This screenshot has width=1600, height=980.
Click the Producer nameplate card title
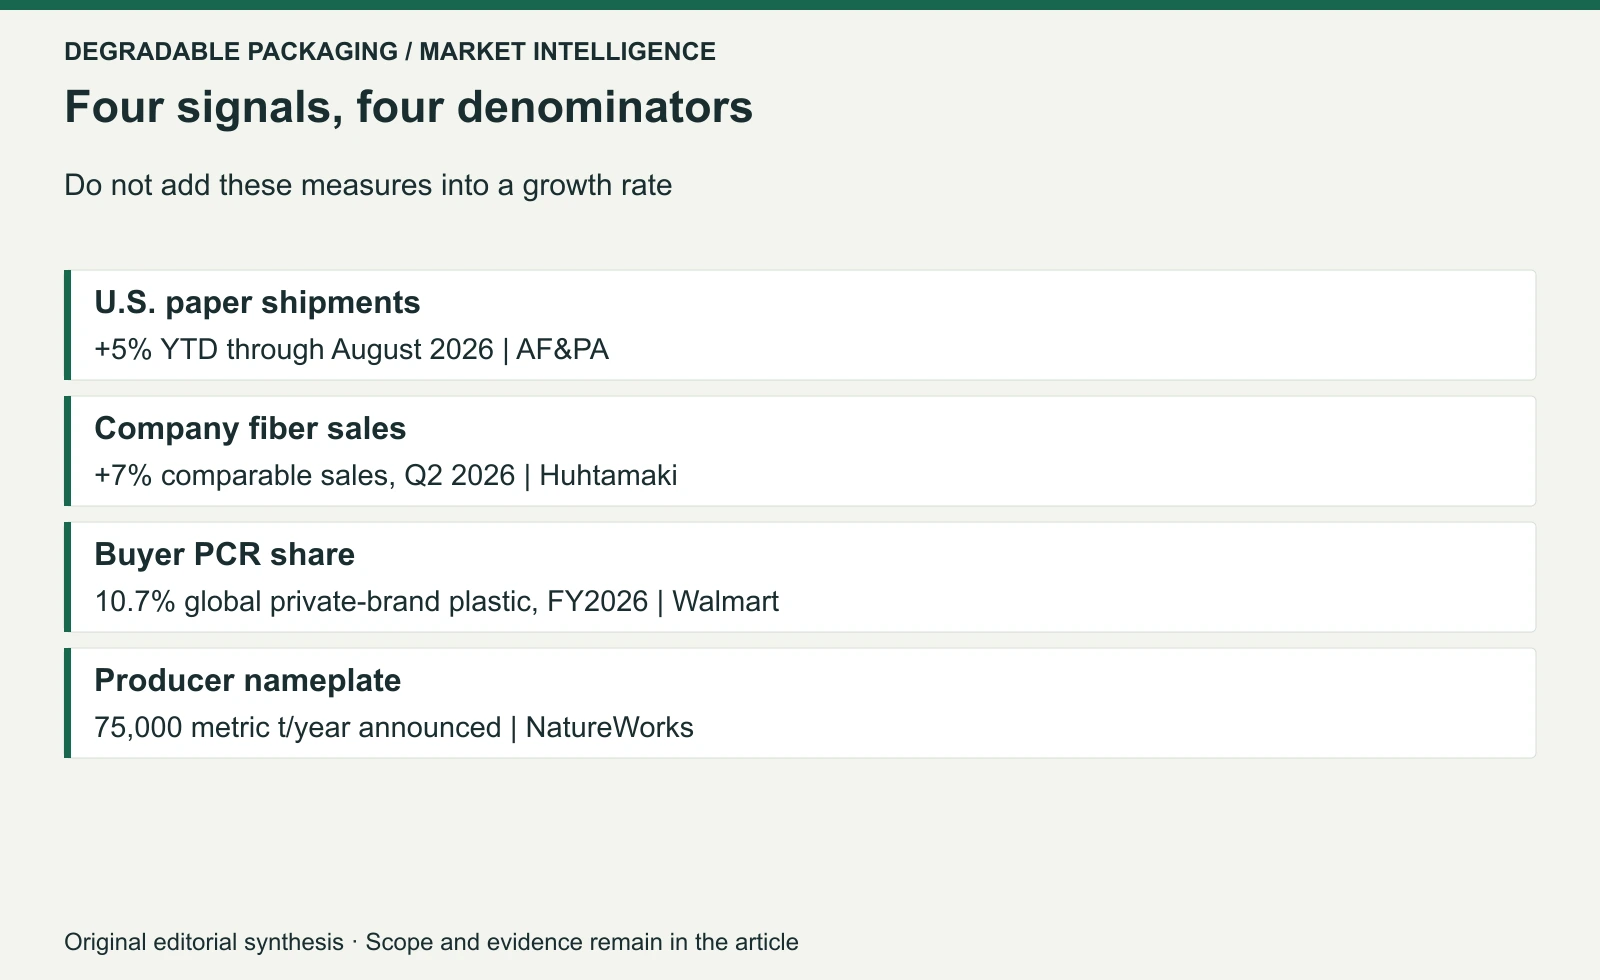click(247, 680)
